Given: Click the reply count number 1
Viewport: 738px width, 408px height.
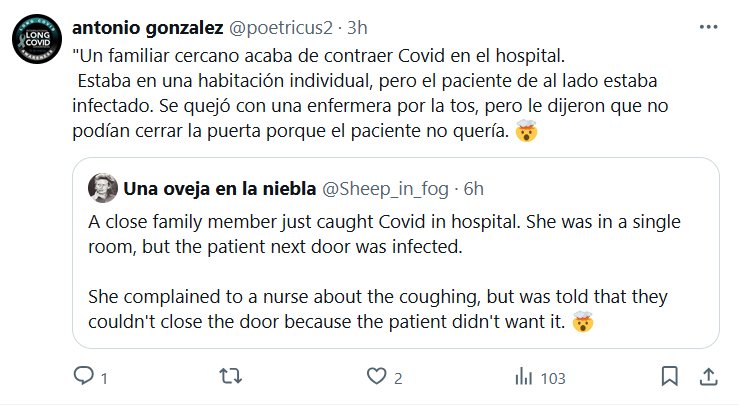Looking at the screenshot, I should 104,378.
